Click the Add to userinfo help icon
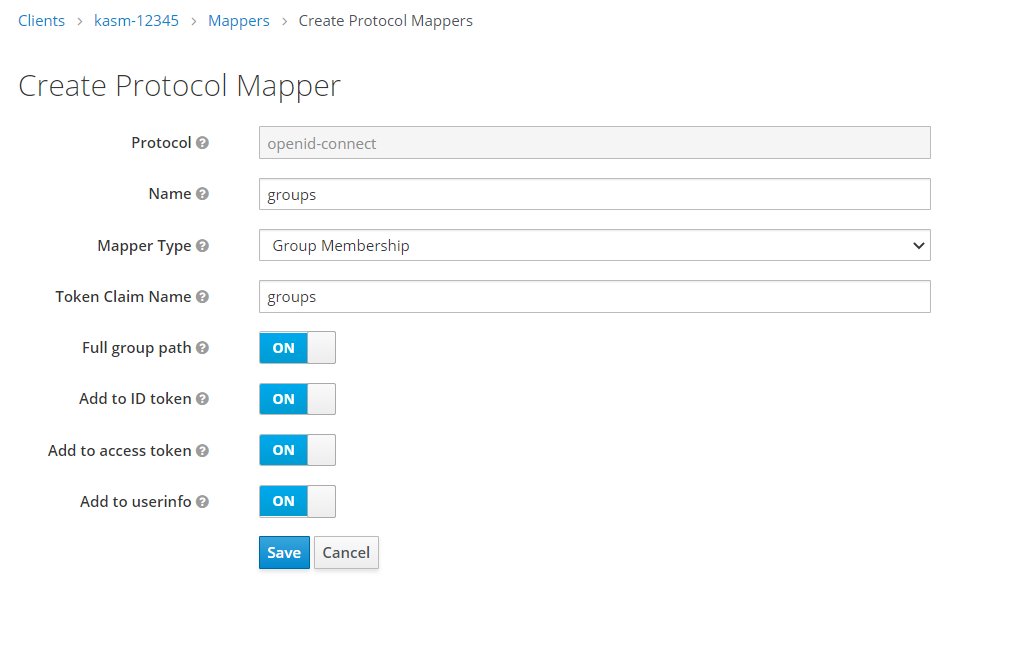This screenshot has width=1027, height=665. click(203, 501)
